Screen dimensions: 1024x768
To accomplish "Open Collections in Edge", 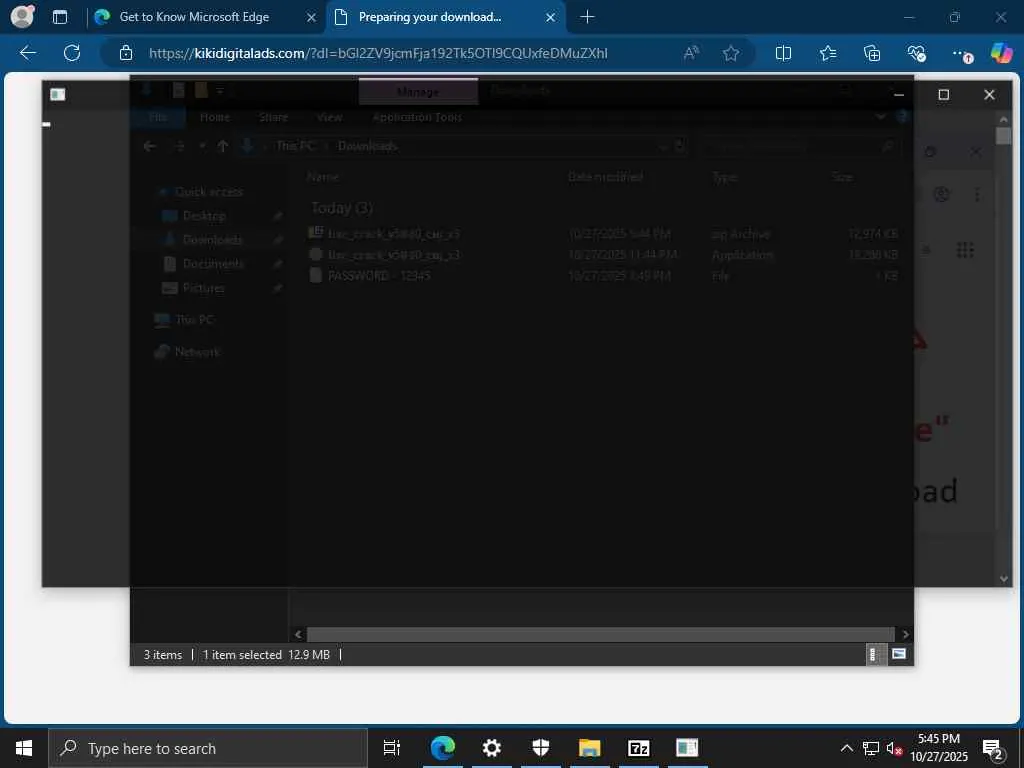I will (872, 53).
